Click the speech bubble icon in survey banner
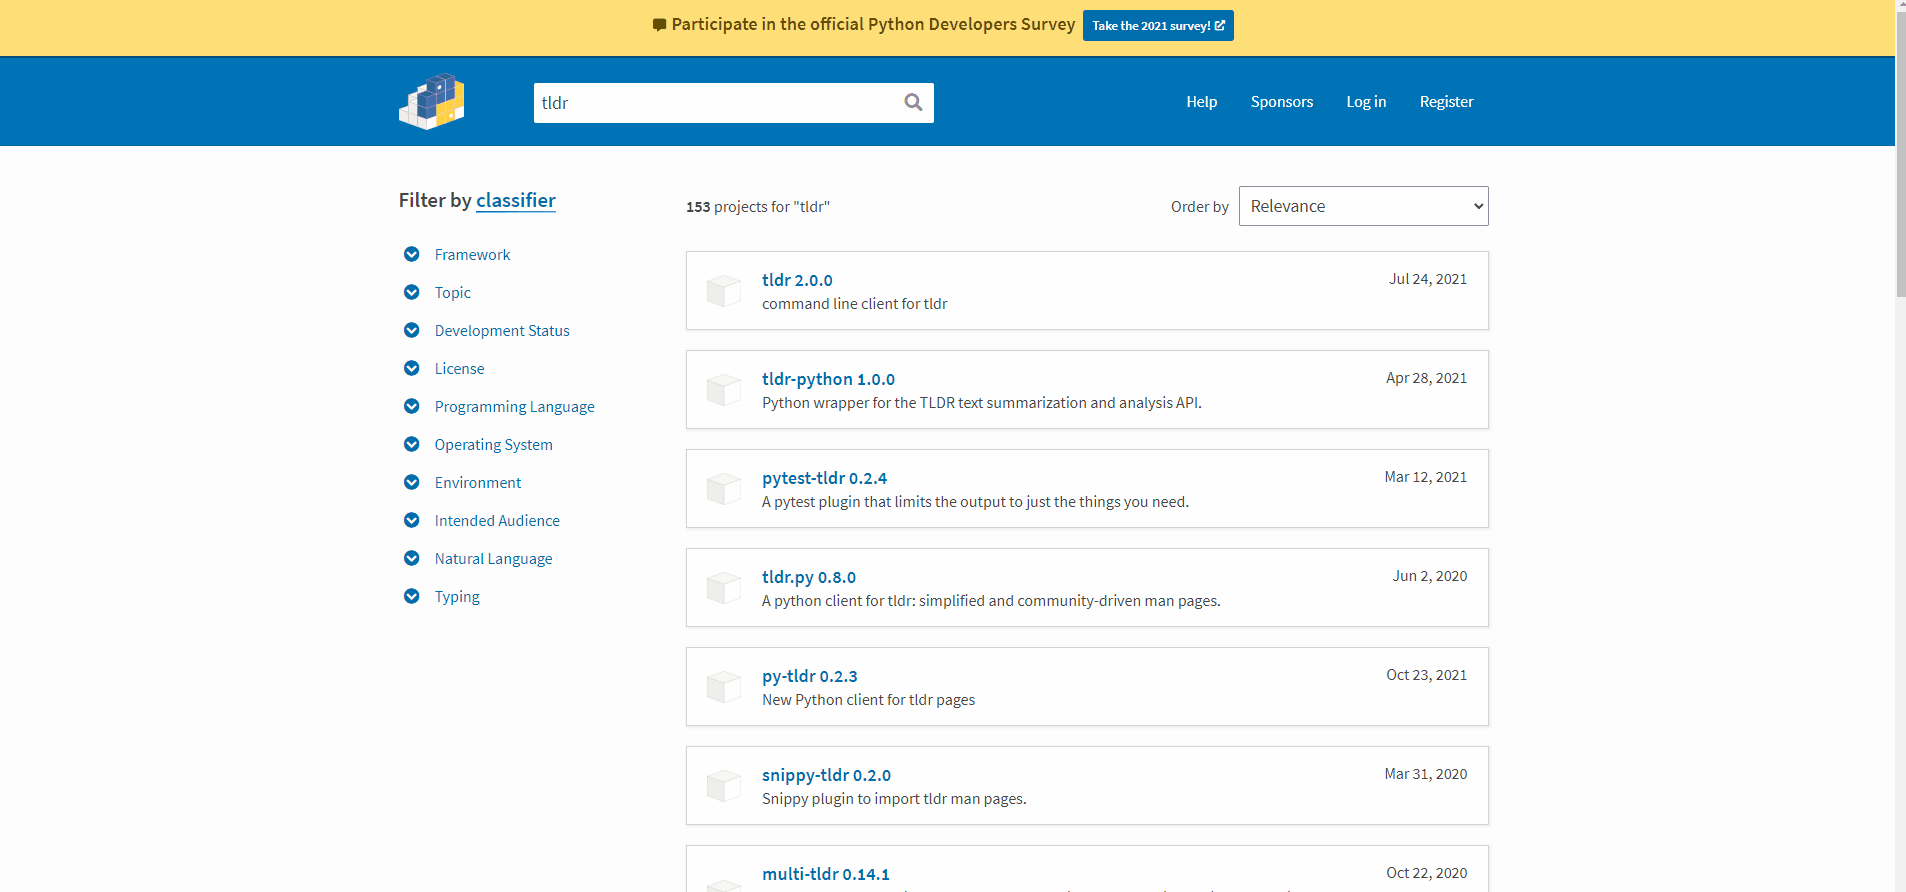Screen dimensions: 1906x892 [659, 25]
